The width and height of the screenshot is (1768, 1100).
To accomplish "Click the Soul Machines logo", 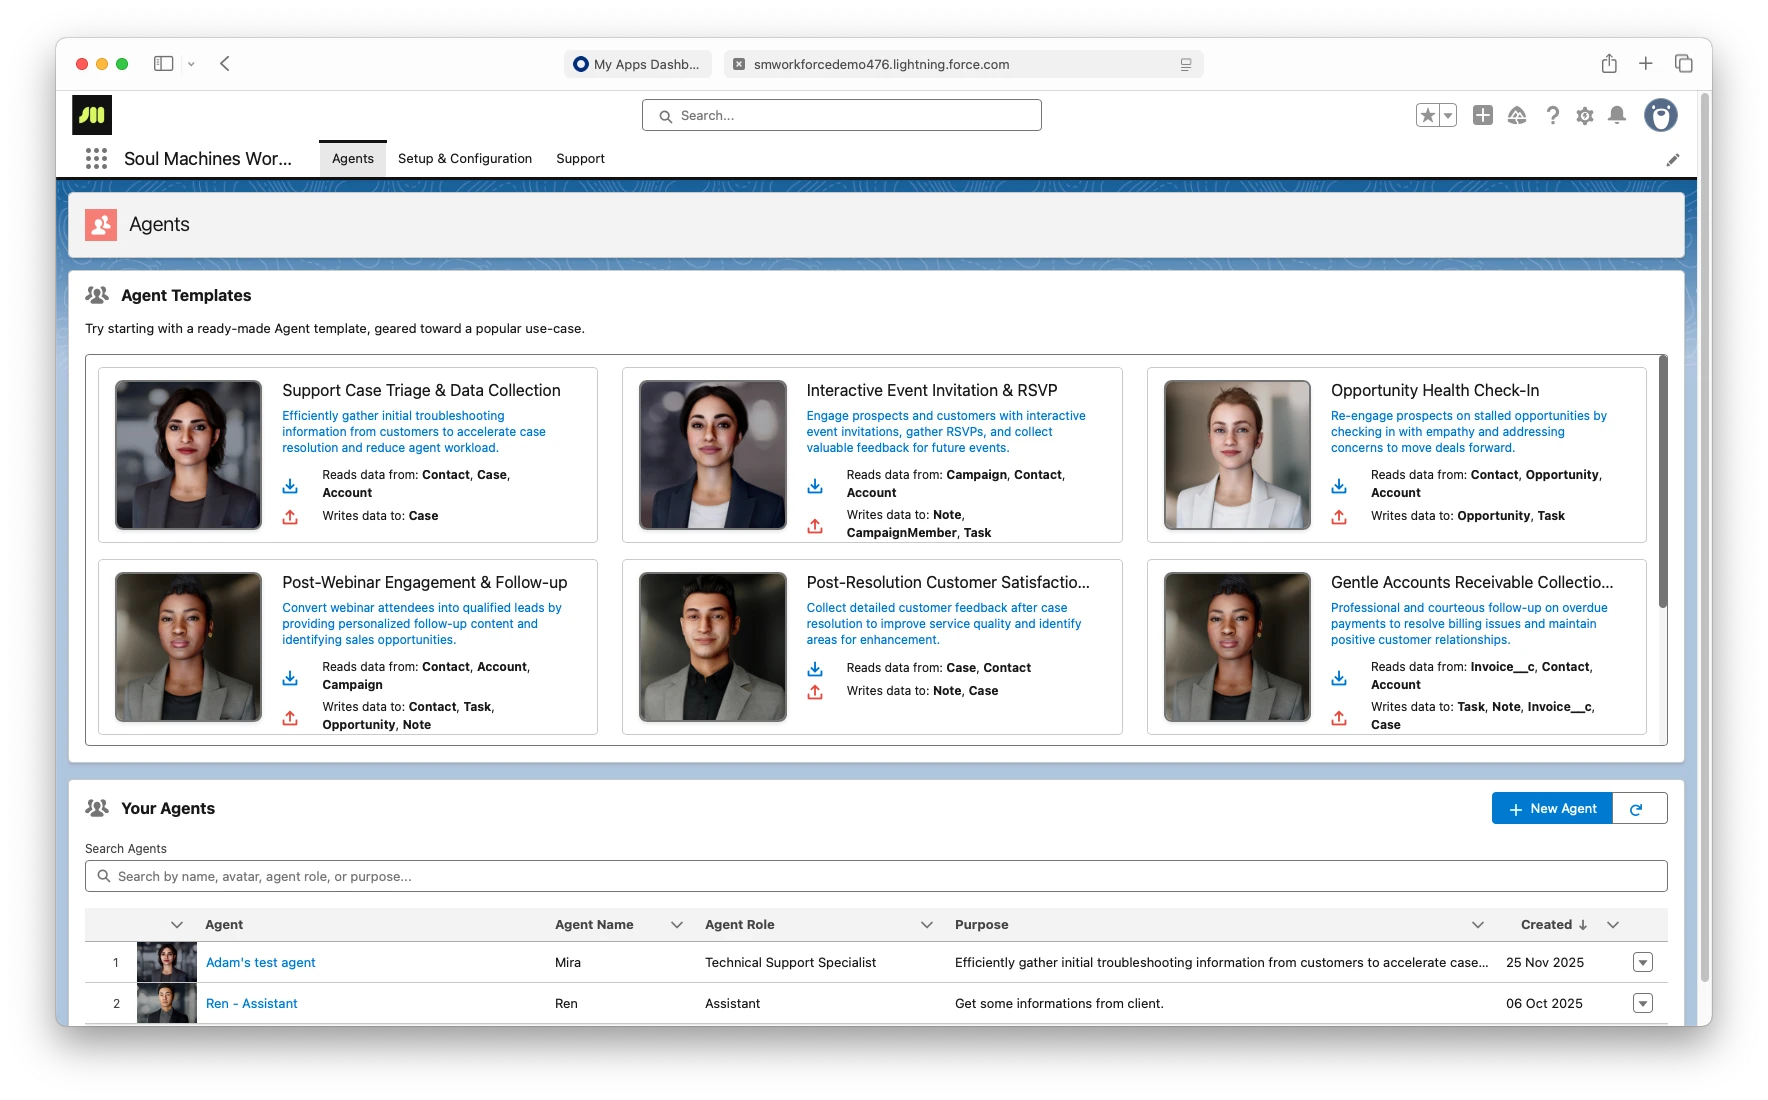I will 92,115.
